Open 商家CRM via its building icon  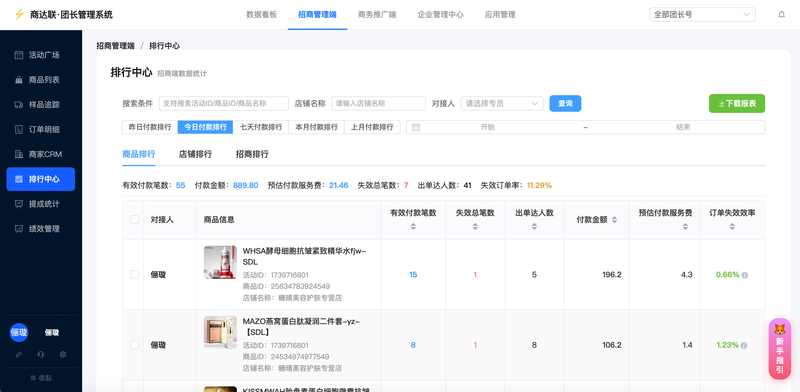(19, 154)
